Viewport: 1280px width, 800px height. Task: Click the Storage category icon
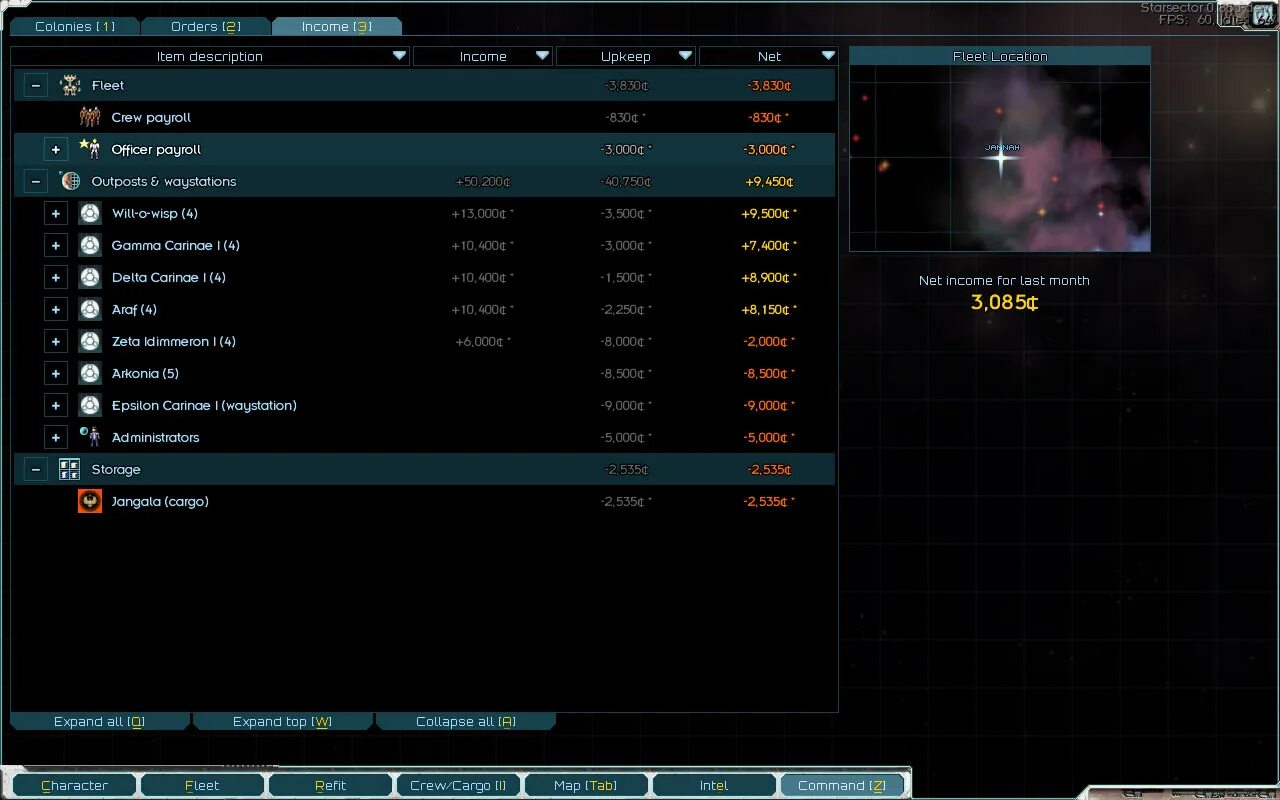[x=70, y=469]
